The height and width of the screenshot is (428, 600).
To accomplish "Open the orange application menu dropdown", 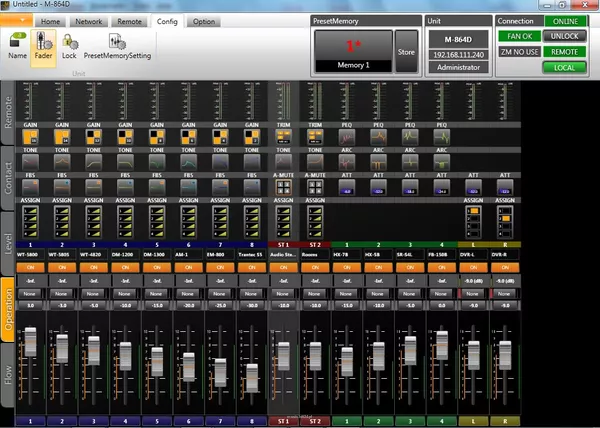I will [x=16, y=20].
